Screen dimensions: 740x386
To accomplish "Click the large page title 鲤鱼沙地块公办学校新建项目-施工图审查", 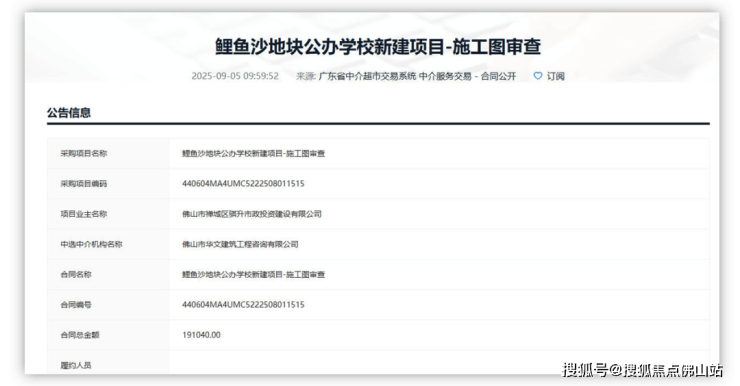I will [378, 47].
